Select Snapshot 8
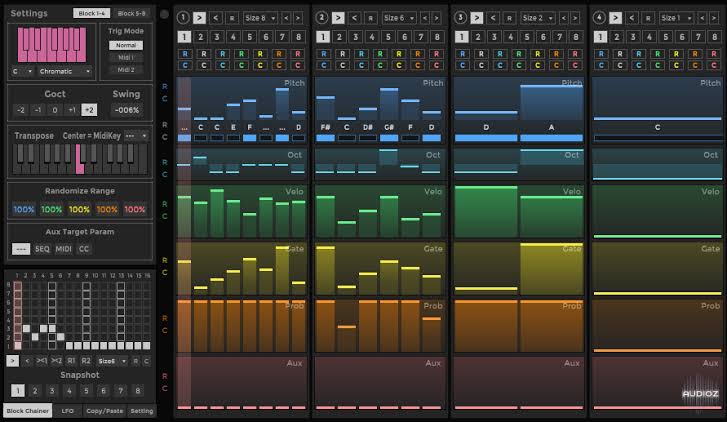The height and width of the screenshot is (422, 727). [138, 391]
